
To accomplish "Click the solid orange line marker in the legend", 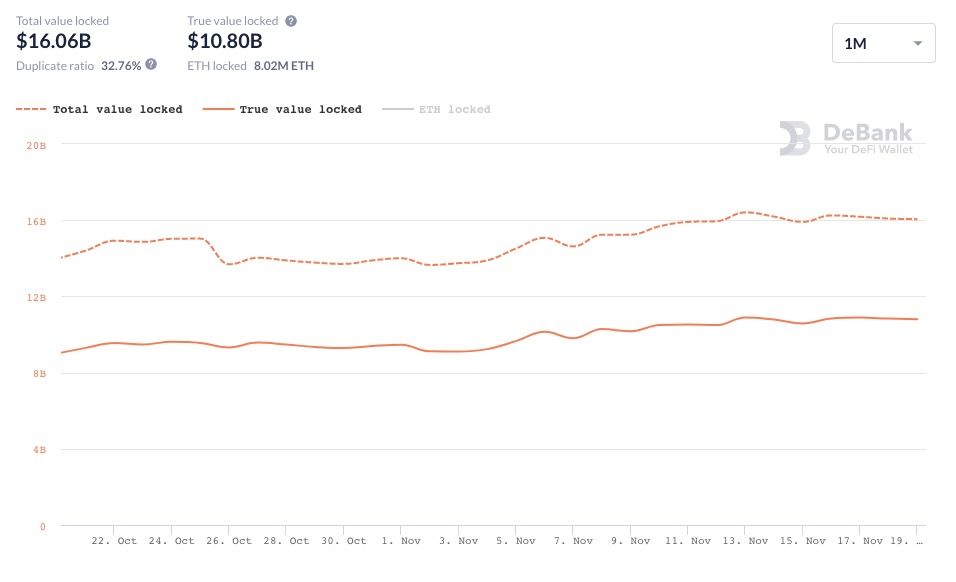I will click(217, 110).
